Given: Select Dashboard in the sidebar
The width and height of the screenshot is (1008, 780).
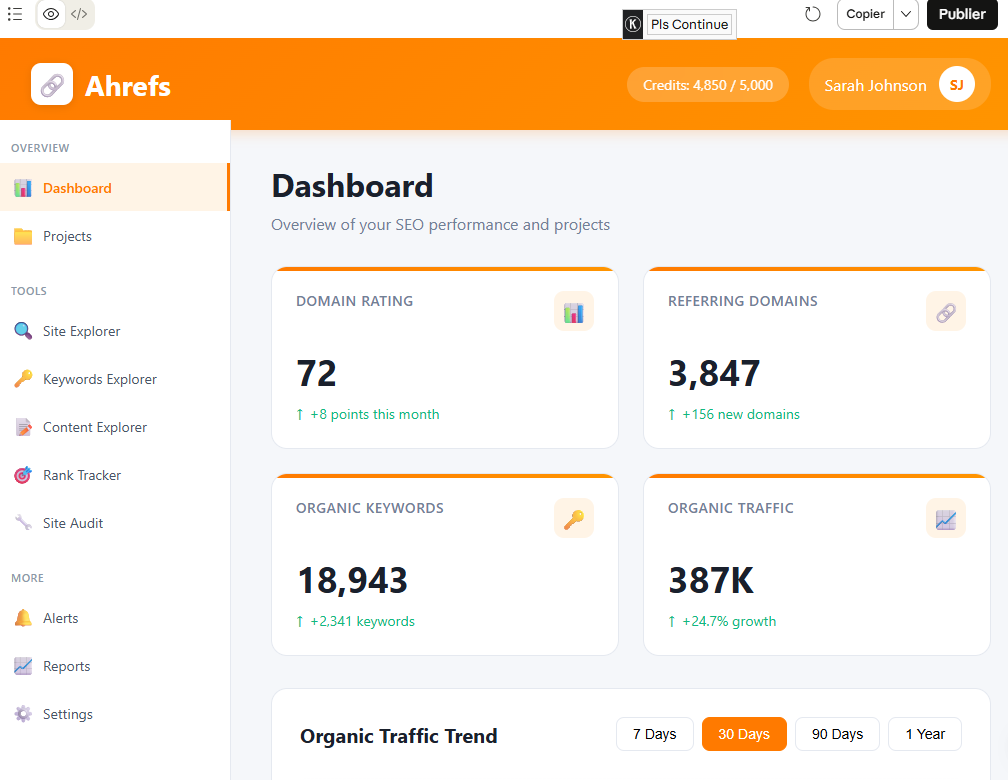Looking at the screenshot, I should (x=114, y=188).
